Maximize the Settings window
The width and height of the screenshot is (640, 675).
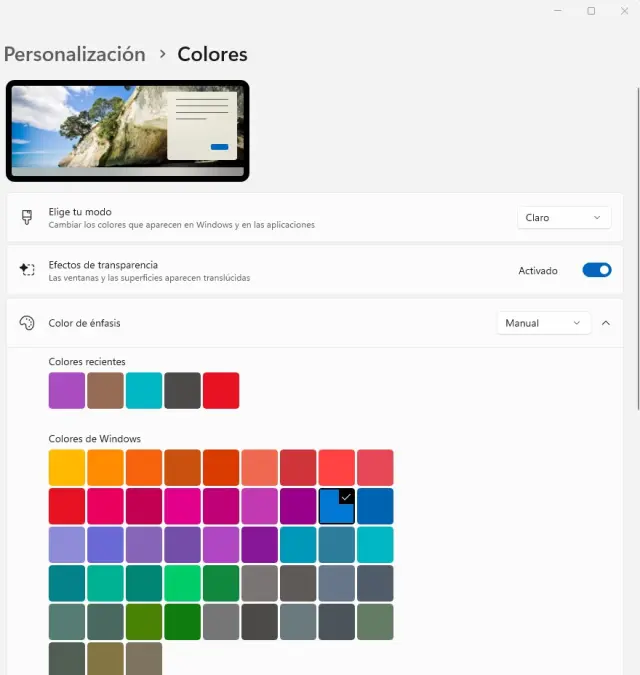tap(591, 10)
